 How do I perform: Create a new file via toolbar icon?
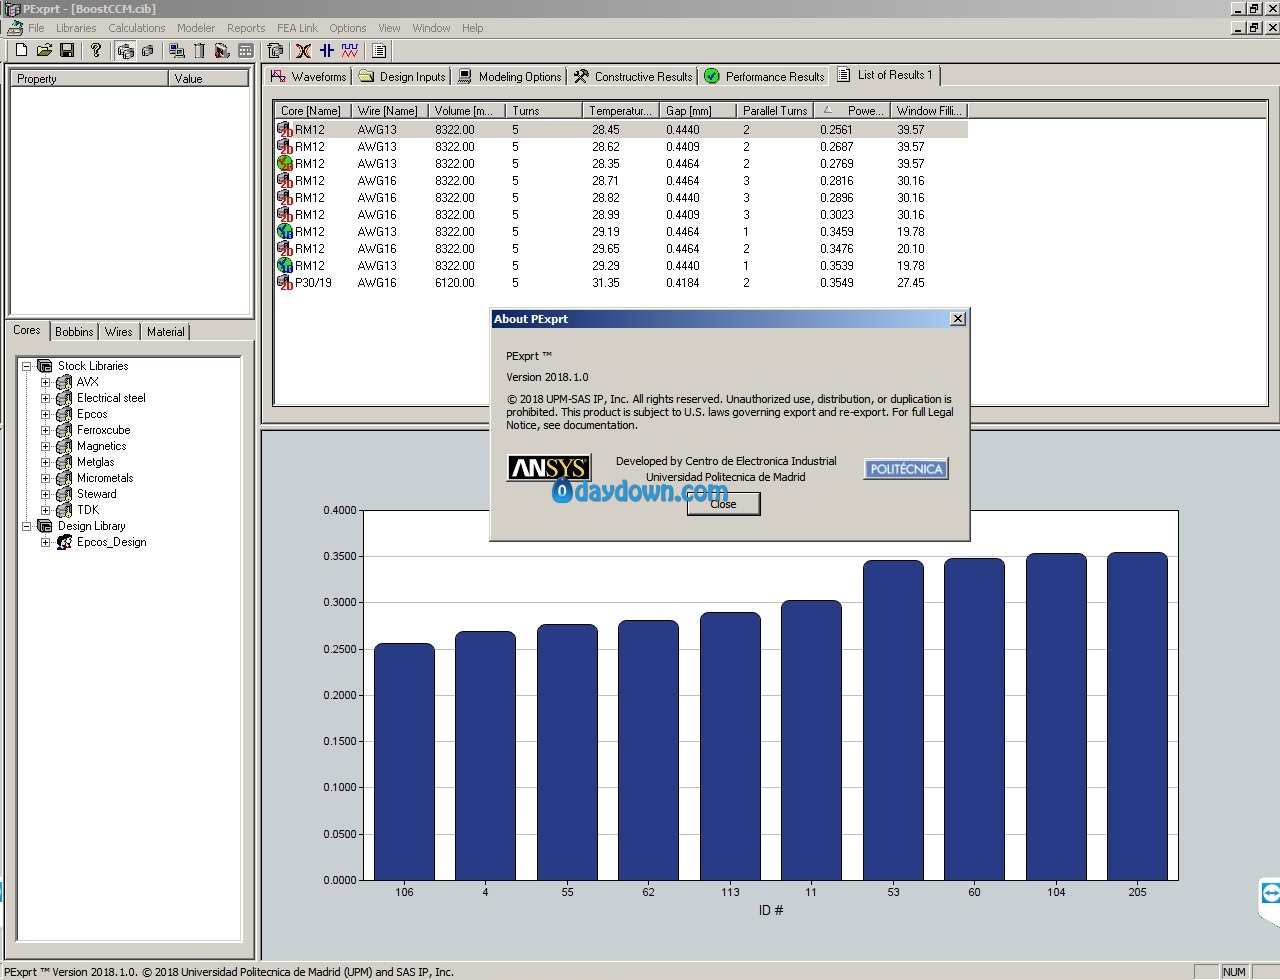tap(21, 50)
